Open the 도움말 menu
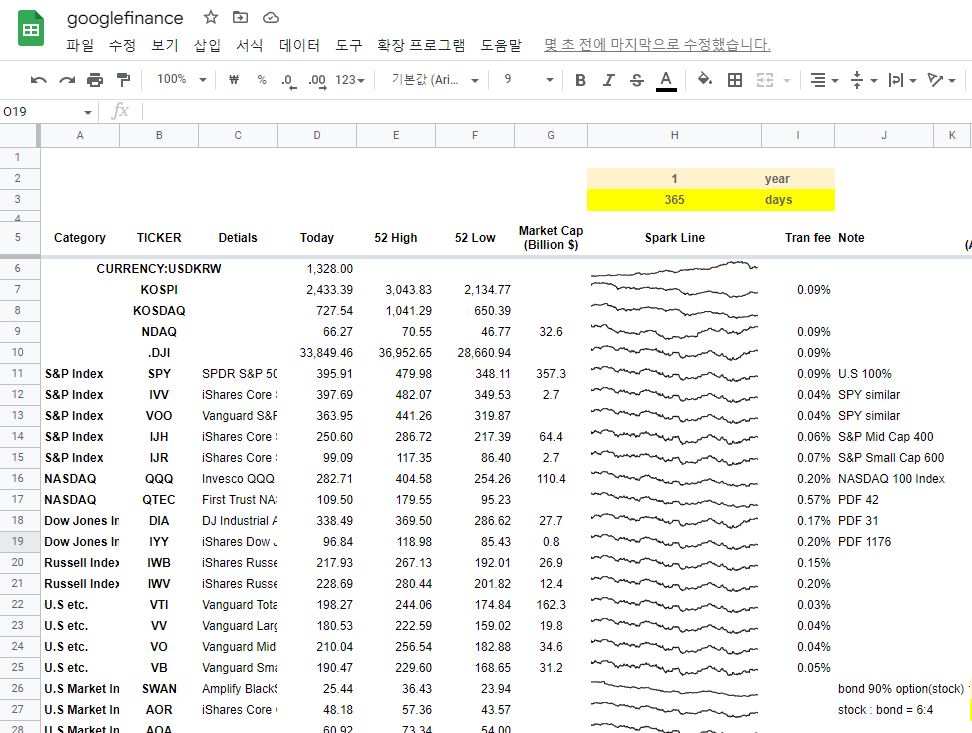The image size is (972, 733). click(501, 45)
